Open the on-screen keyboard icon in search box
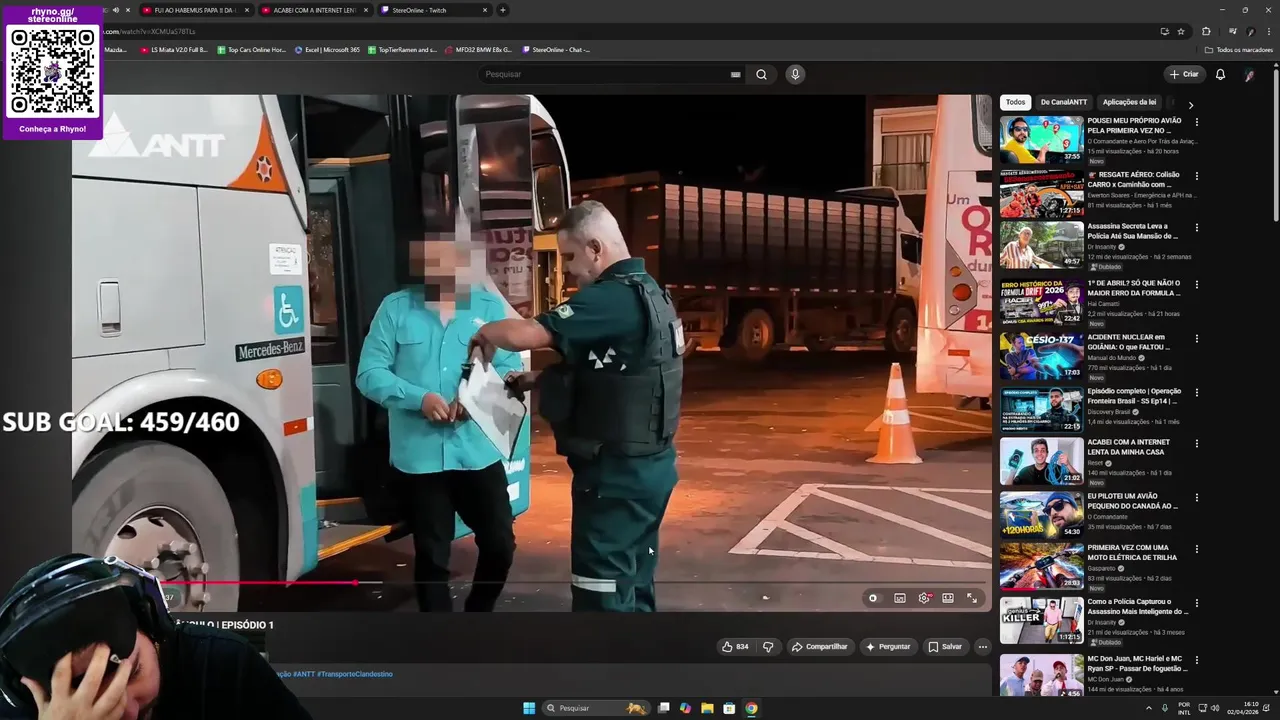Viewport: 1280px width, 720px height. pyautogui.click(x=735, y=74)
